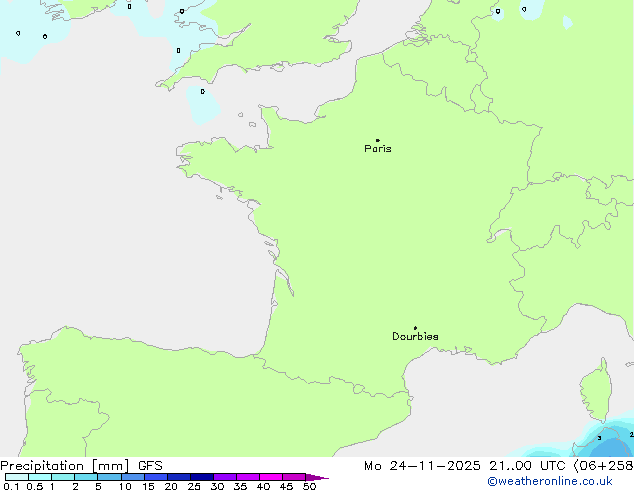
Task: Pick legend swatch between 20 and 25
Action: coord(179,477)
